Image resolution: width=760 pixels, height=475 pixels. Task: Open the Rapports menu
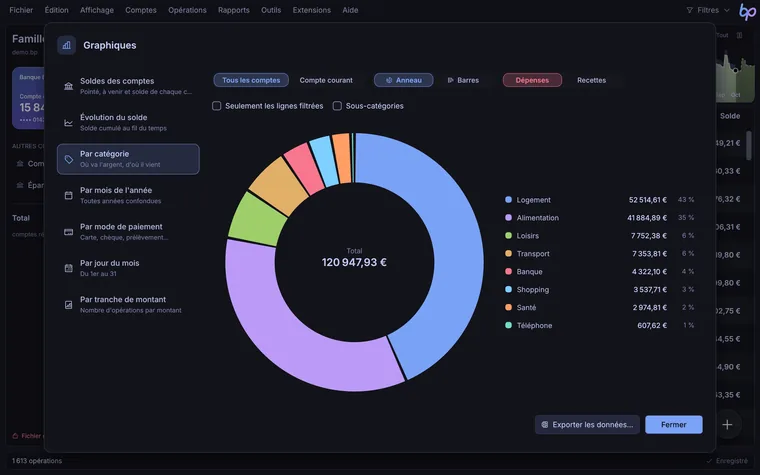(234, 10)
